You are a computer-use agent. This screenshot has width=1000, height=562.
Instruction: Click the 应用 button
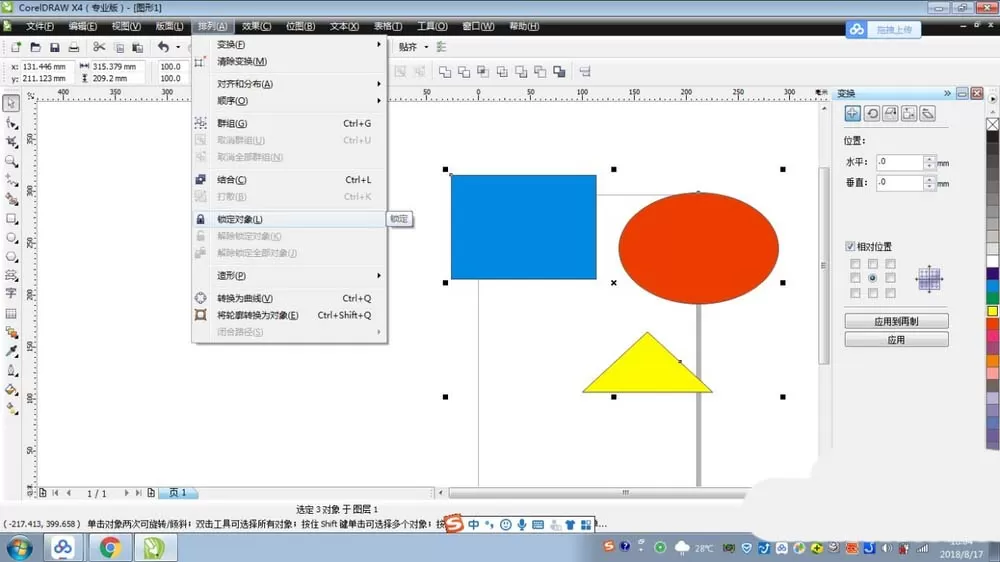(x=896, y=339)
